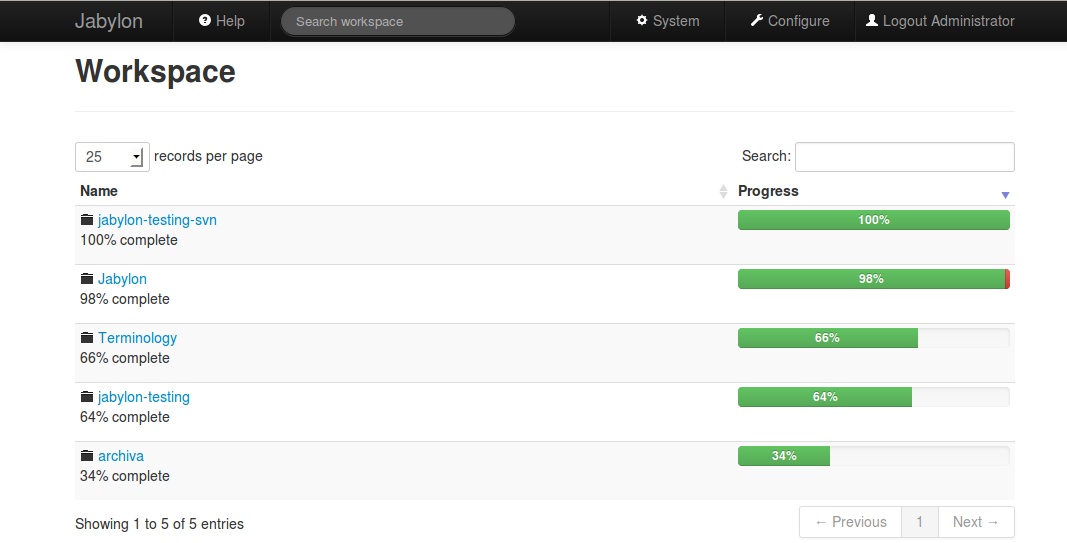Sort the table by Name column arrows
Screen dimensions: 1067x543
[x=724, y=191]
